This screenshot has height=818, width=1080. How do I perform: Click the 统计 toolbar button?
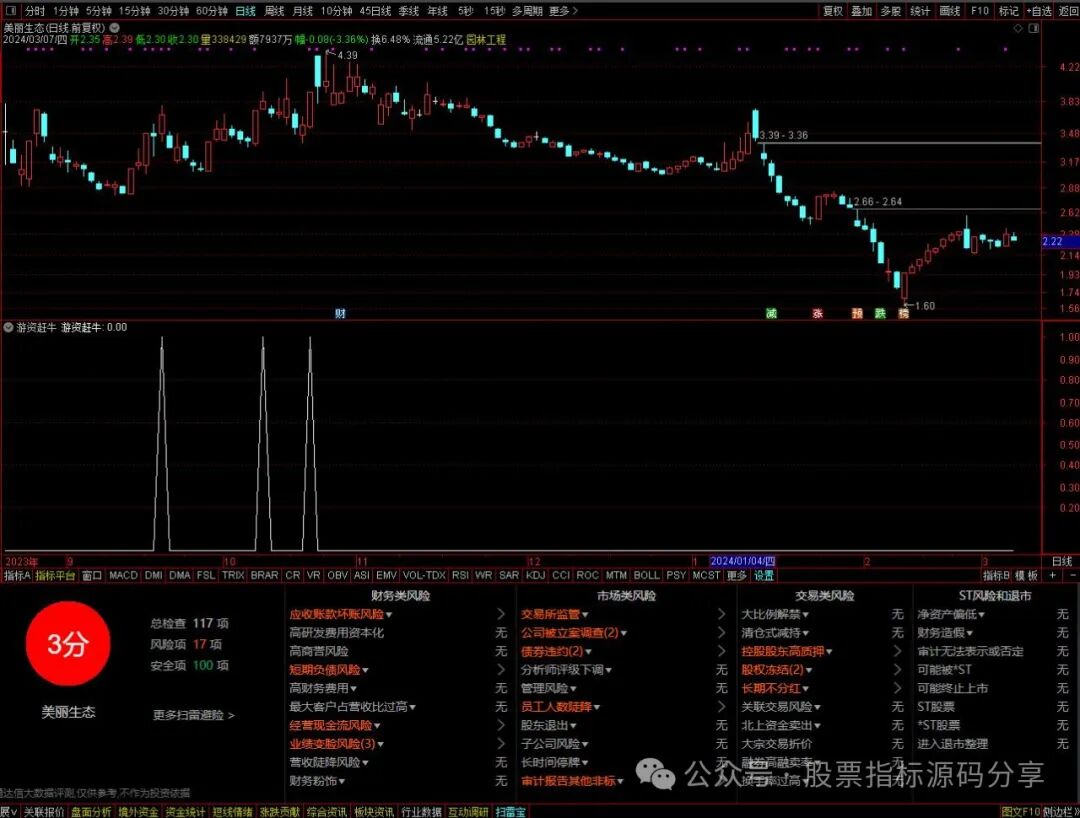click(920, 11)
